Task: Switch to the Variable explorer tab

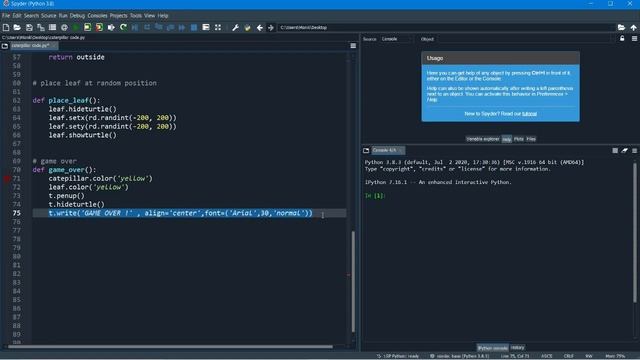Action: point(483,139)
